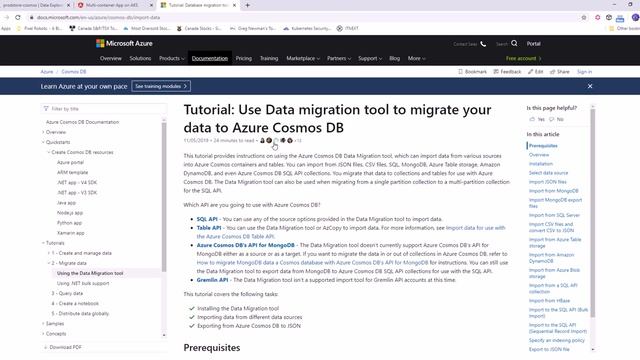Open the Training nav item
This screenshot has width=640, height=360.
pyautogui.click(x=269, y=58)
